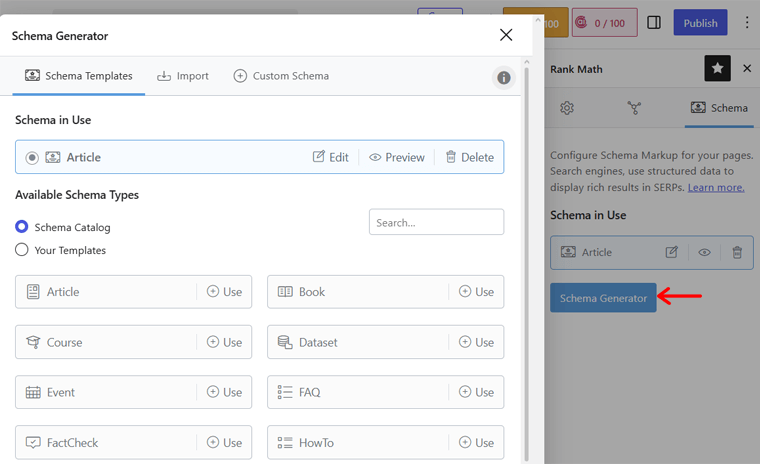
Task: Edit the Article schema in use
Action: pyautogui.click(x=331, y=157)
